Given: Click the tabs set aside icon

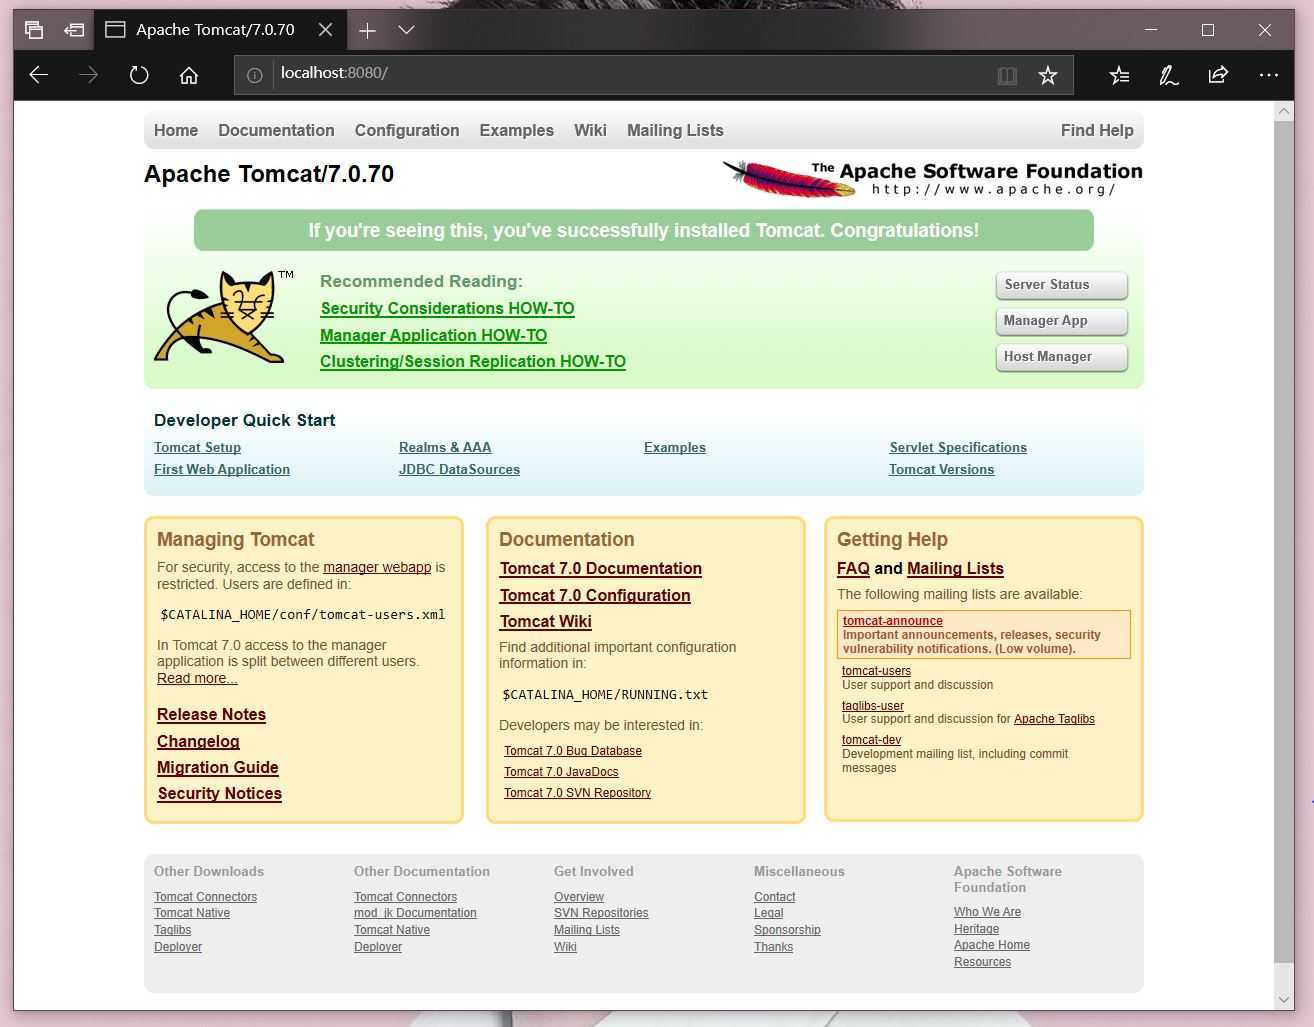Looking at the screenshot, I should coord(34,30).
